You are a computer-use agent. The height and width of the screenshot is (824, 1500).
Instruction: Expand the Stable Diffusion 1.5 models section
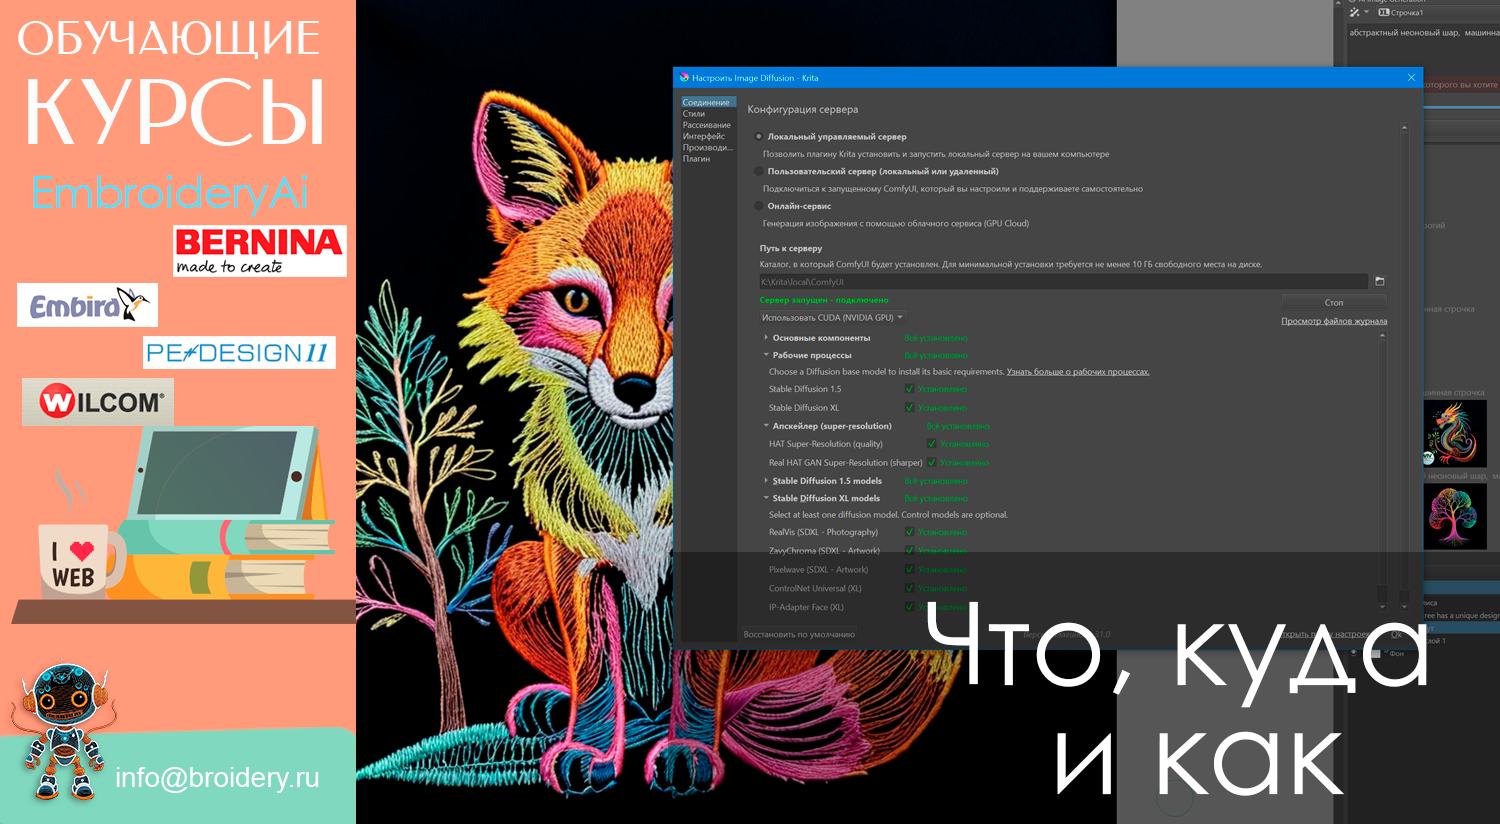coord(766,481)
